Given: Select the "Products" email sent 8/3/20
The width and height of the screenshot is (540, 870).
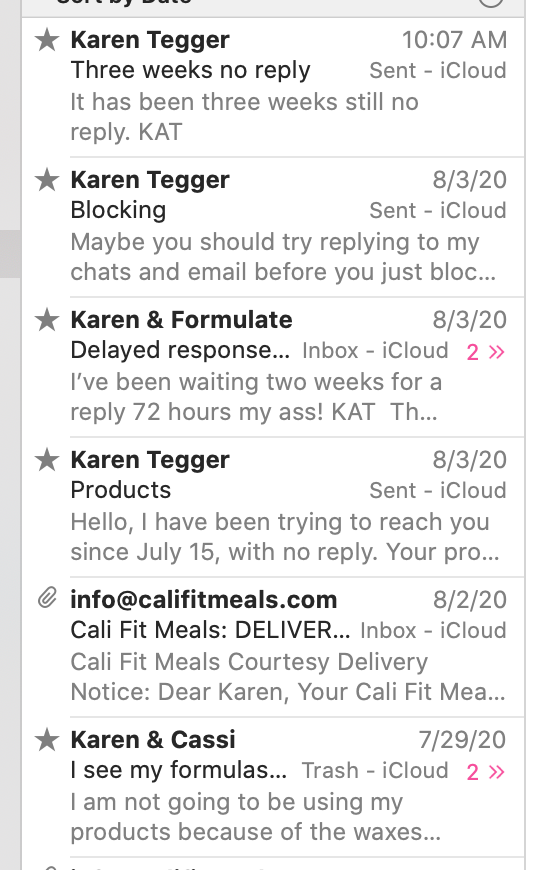Looking at the screenshot, I should tap(273, 506).
